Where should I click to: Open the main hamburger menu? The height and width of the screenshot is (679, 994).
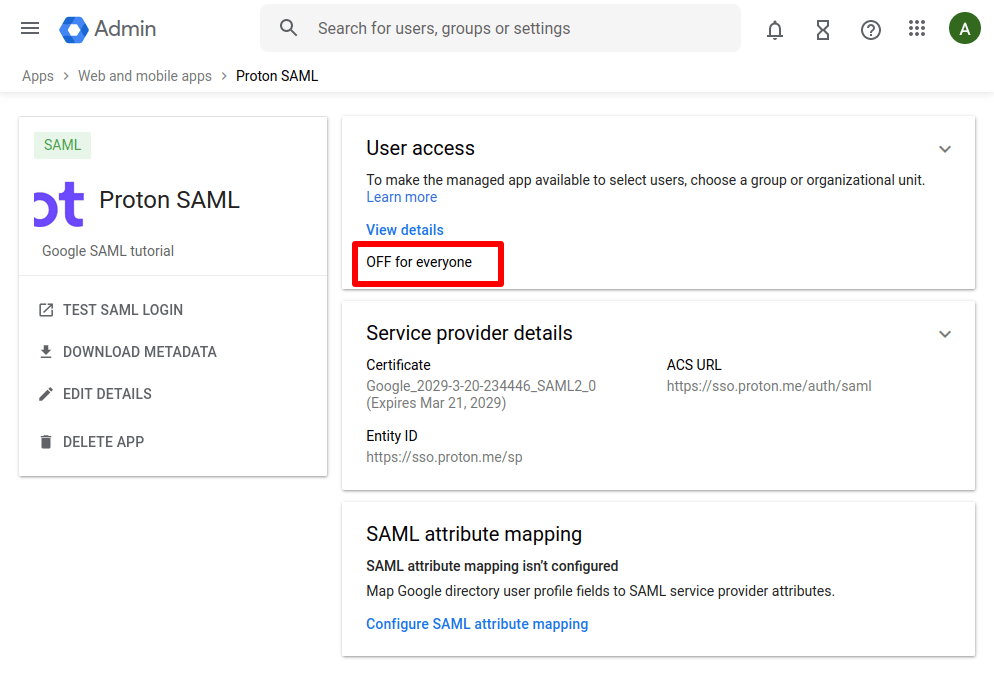click(30, 29)
